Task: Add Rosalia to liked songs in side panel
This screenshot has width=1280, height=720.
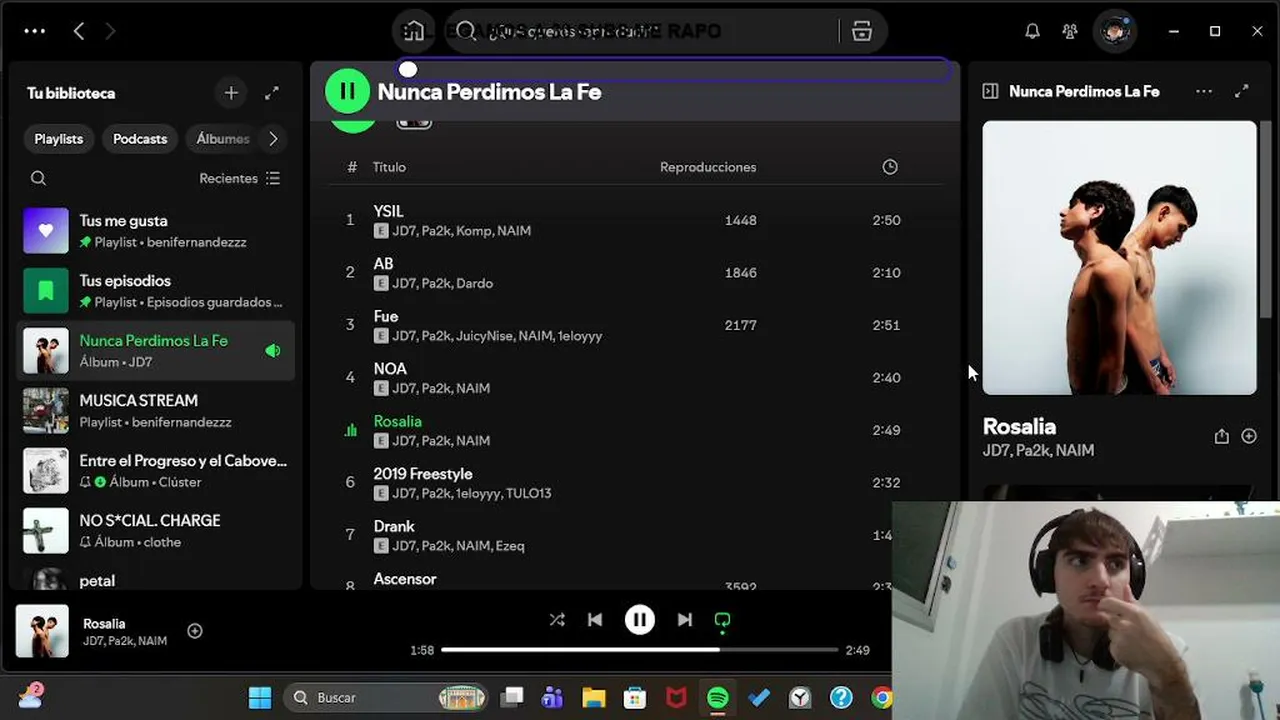Action: tap(1249, 436)
